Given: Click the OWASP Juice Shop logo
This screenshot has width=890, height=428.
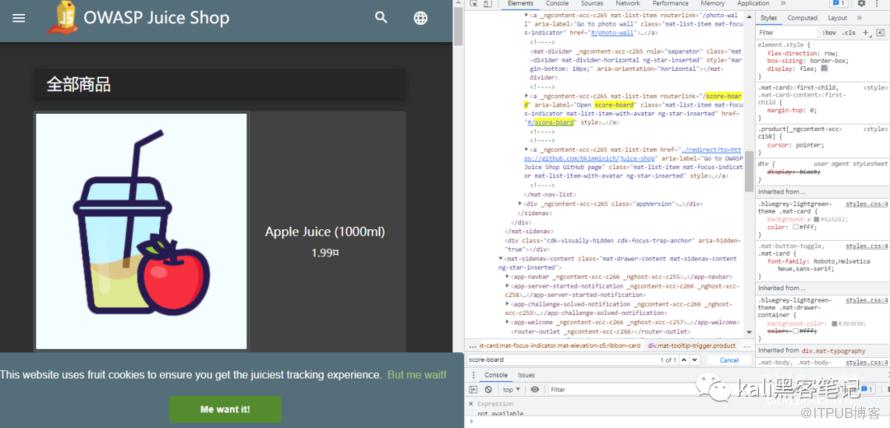Looking at the screenshot, I should pos(62,18).
